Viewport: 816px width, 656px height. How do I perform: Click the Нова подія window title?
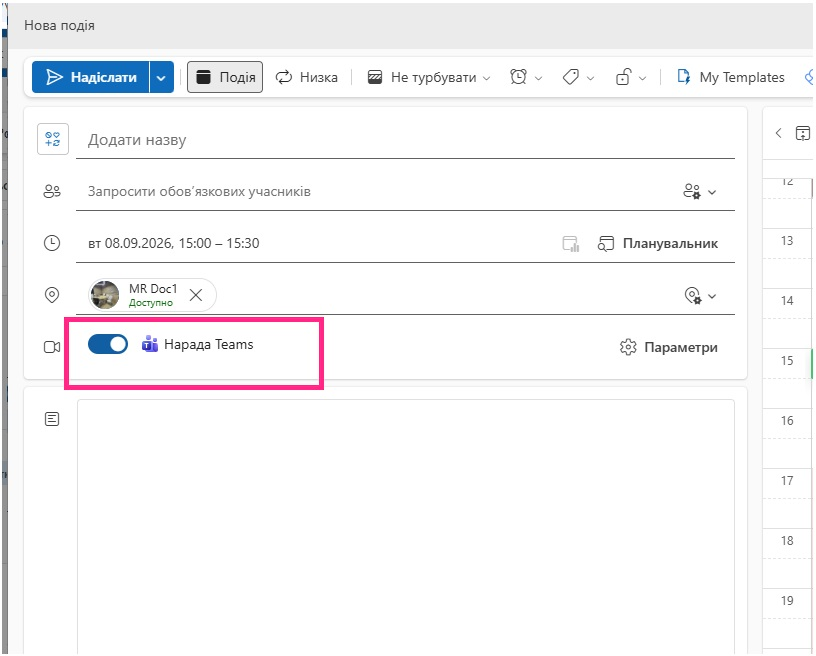tap(59, 25)
